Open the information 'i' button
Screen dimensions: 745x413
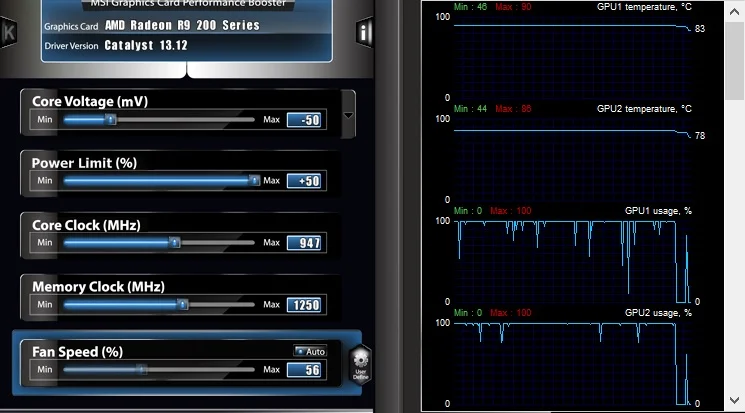coord(364,32)
